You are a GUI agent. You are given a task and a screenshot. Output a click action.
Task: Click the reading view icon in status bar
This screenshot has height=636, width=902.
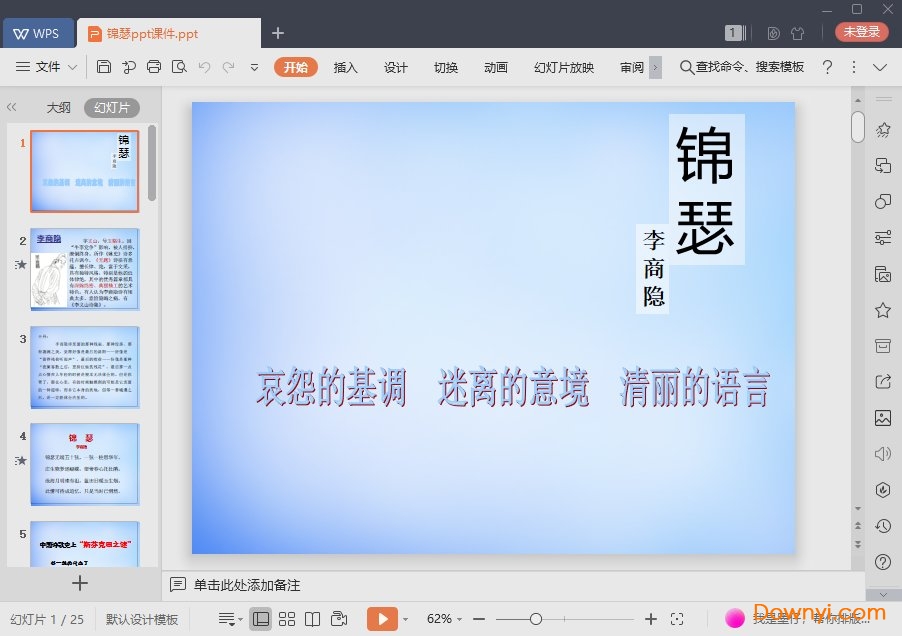click(x=313, y=618)
